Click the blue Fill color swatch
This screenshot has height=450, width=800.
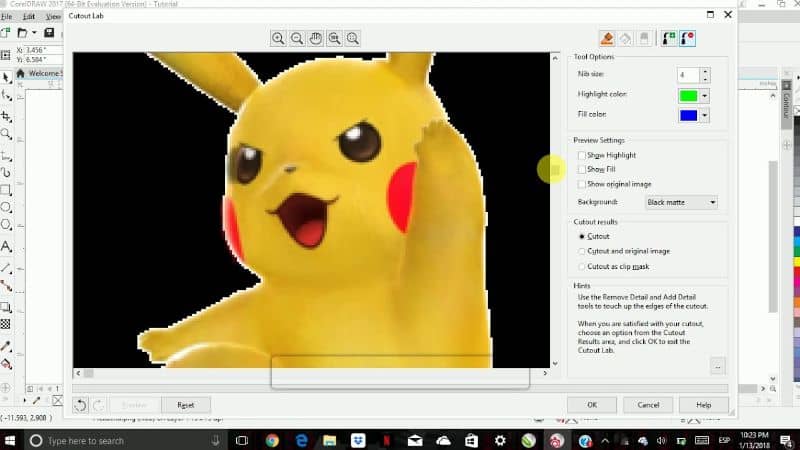point(688,115)
